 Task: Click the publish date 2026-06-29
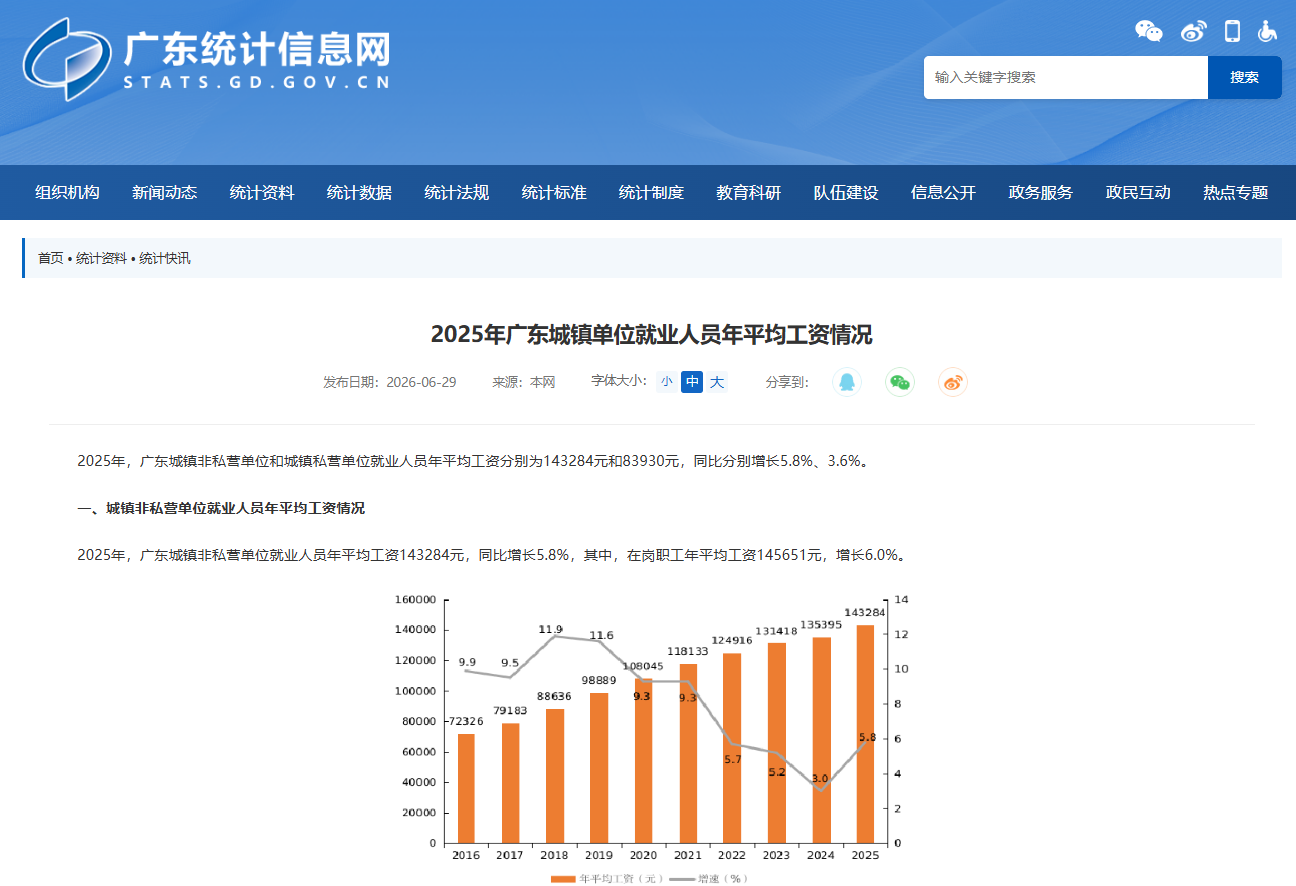pos(421,382)
